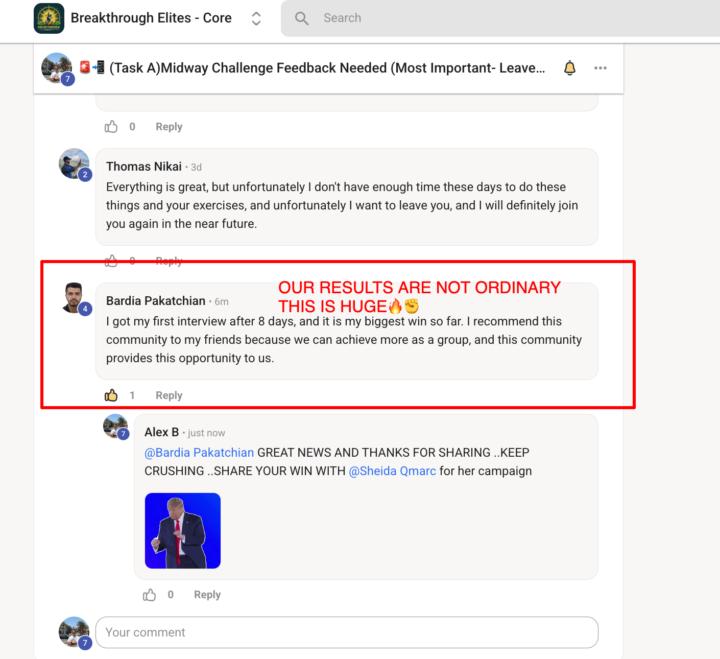Screen dimensions: 720x659
Task: Open the dancing GIF image in Alex B's reply
Action: point(183,531)
